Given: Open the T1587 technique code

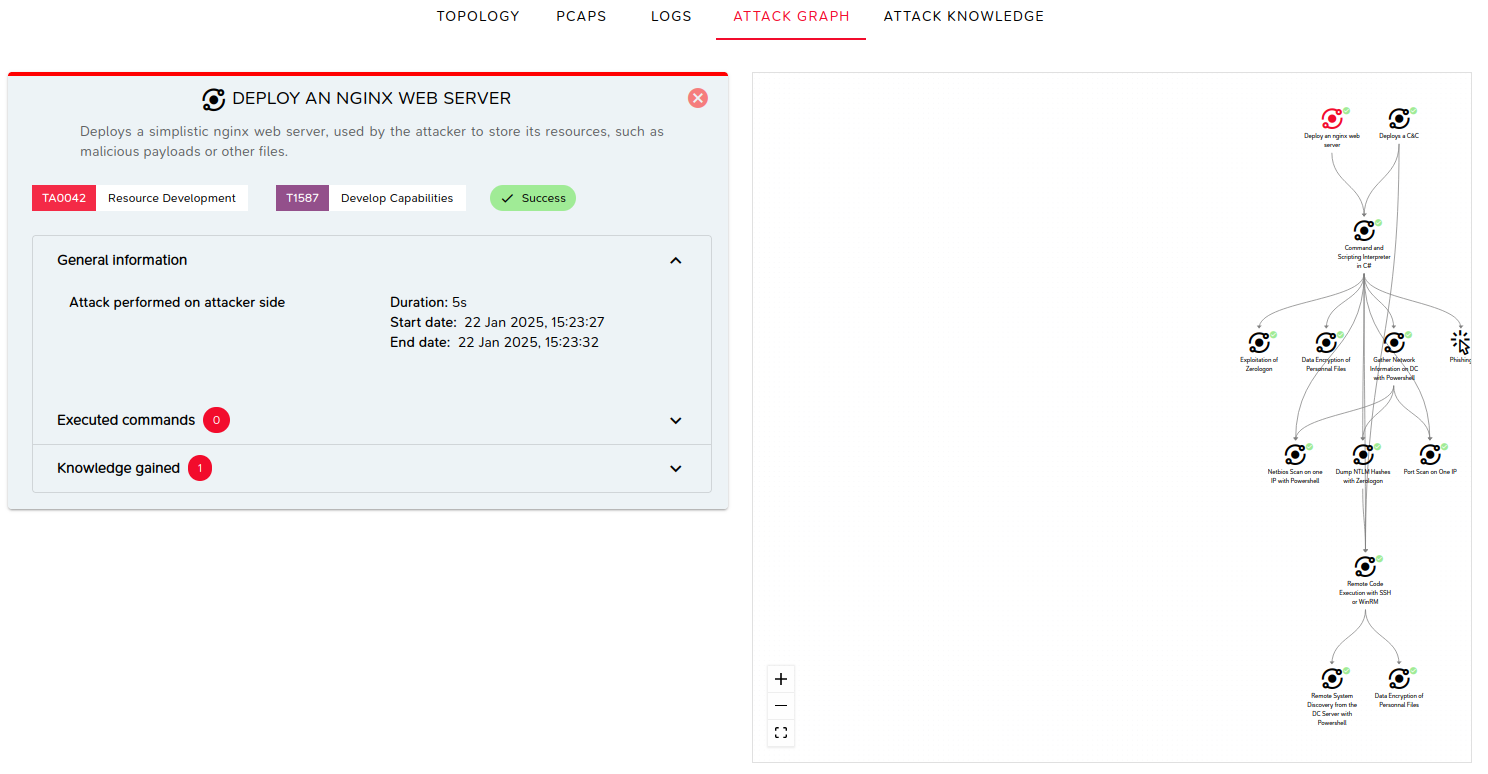Looking at the screenshot, I should click(302, 198).
